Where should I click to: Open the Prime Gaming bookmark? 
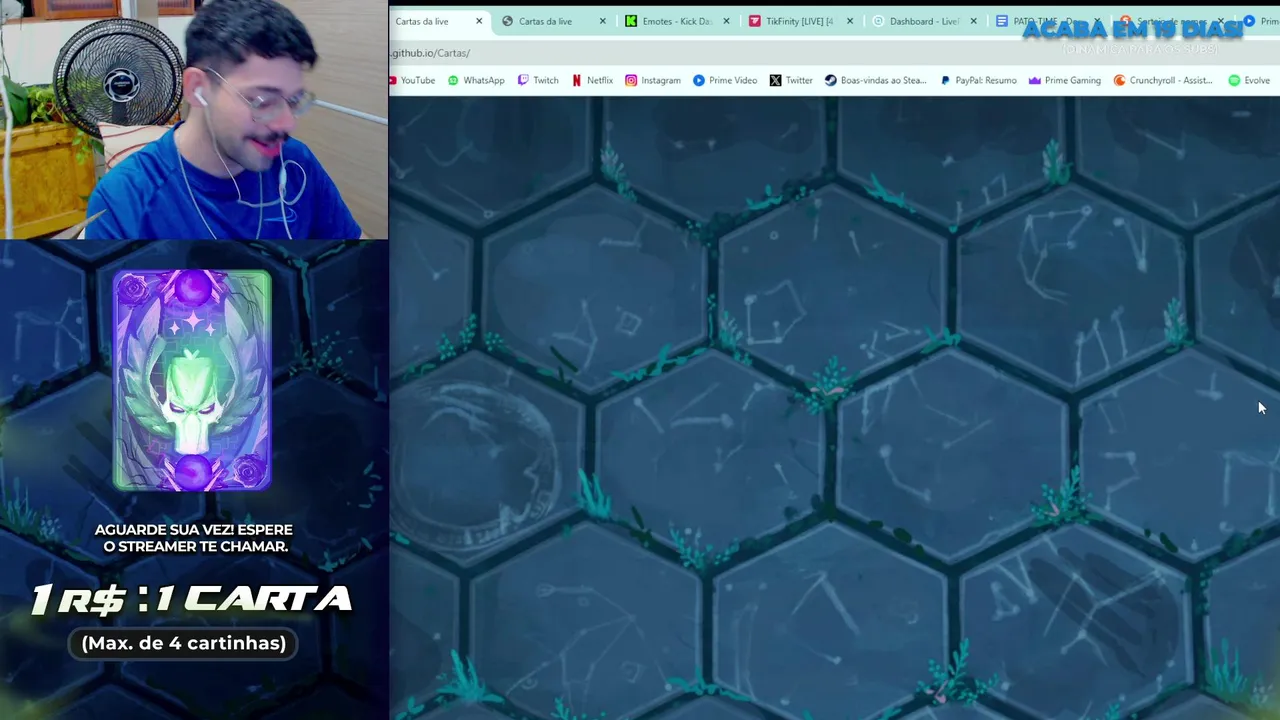tap(1065, 80)
